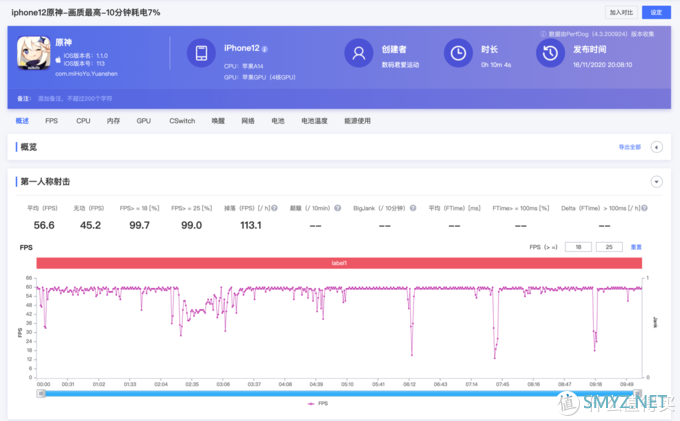The width and height of the screenshot is (680, 421).
Task: Open help icon beside Delta FTime metric
Action: pos(644,208)
